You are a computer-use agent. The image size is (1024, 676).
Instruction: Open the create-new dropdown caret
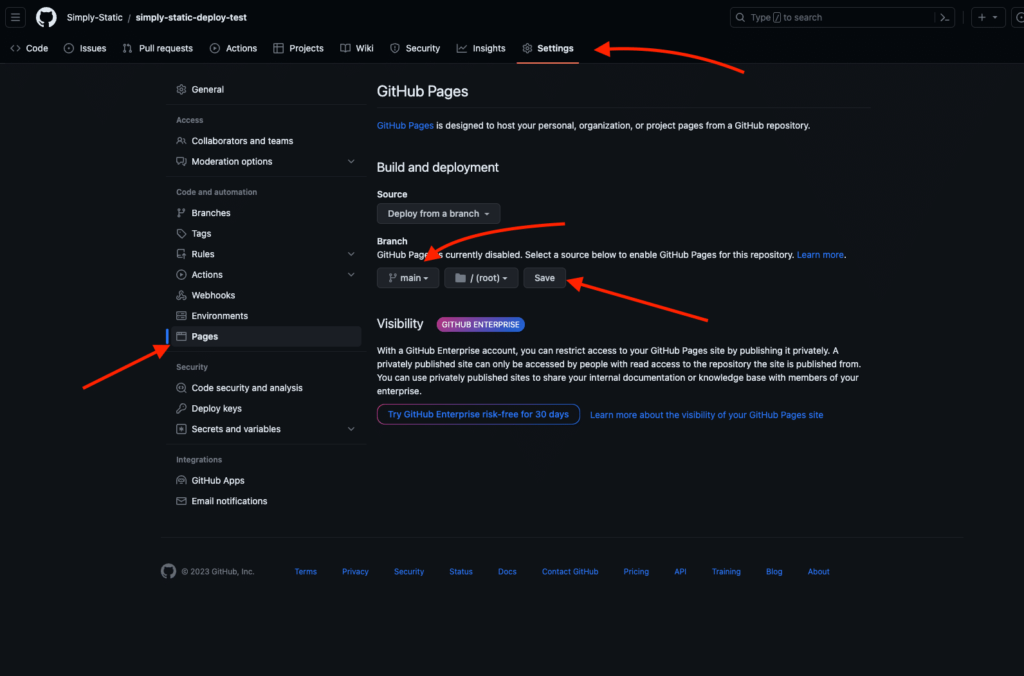[995, 18]
